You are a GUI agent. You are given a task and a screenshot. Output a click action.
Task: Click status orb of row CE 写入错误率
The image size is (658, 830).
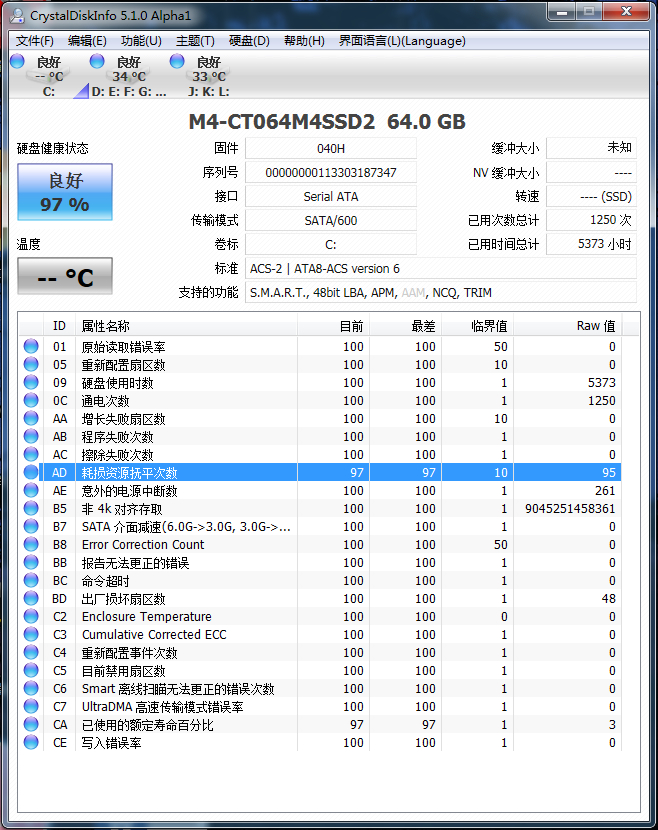(x=31, y=742)
